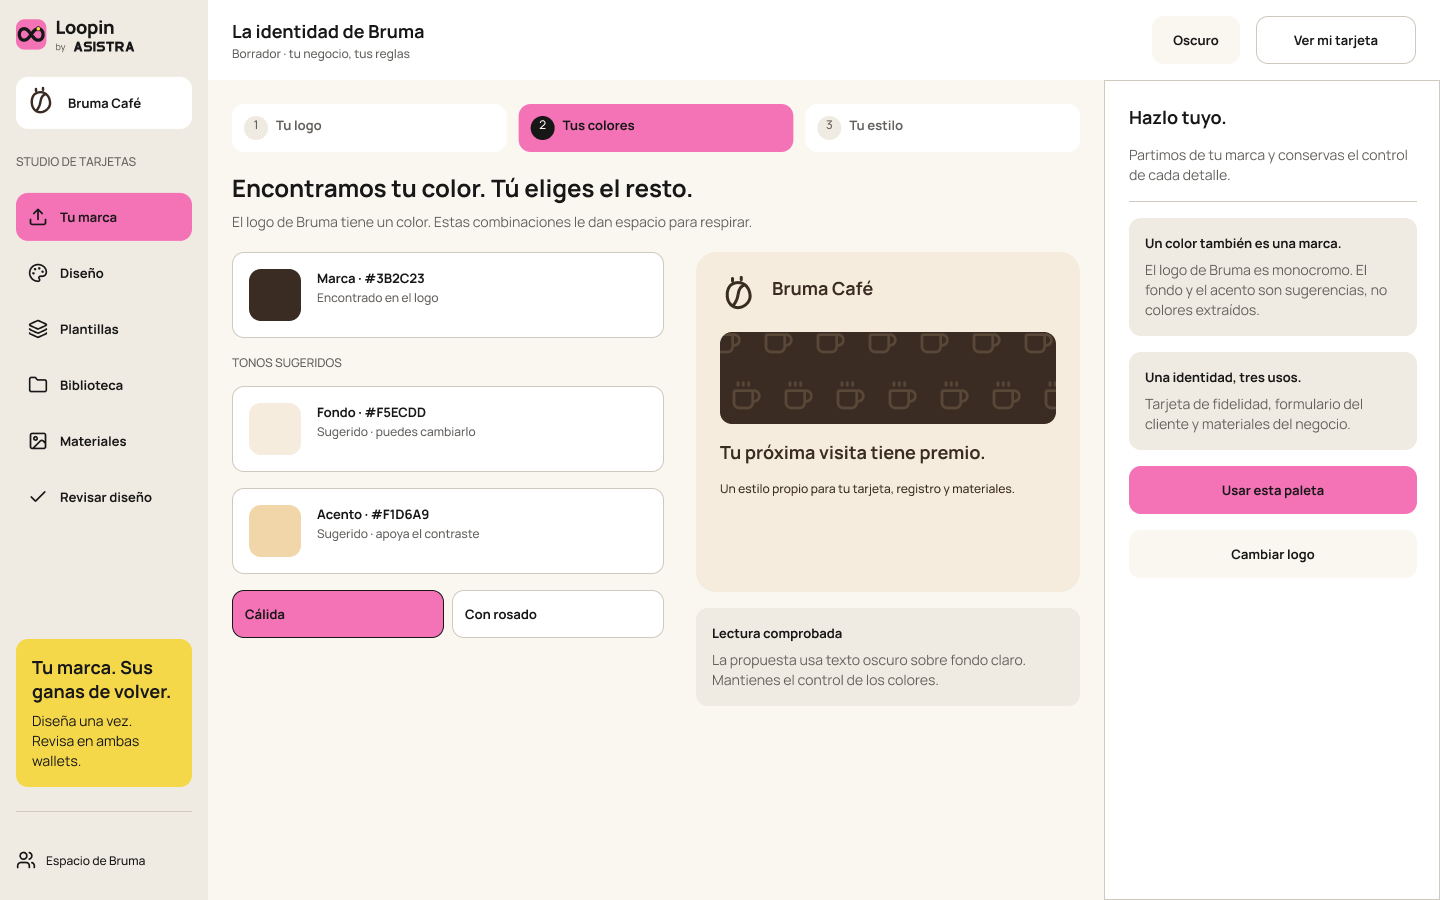Viewport: 1440px width, 900px height.
Task: Go to step 1 Tu logo
Action: (x=369, y=128)
